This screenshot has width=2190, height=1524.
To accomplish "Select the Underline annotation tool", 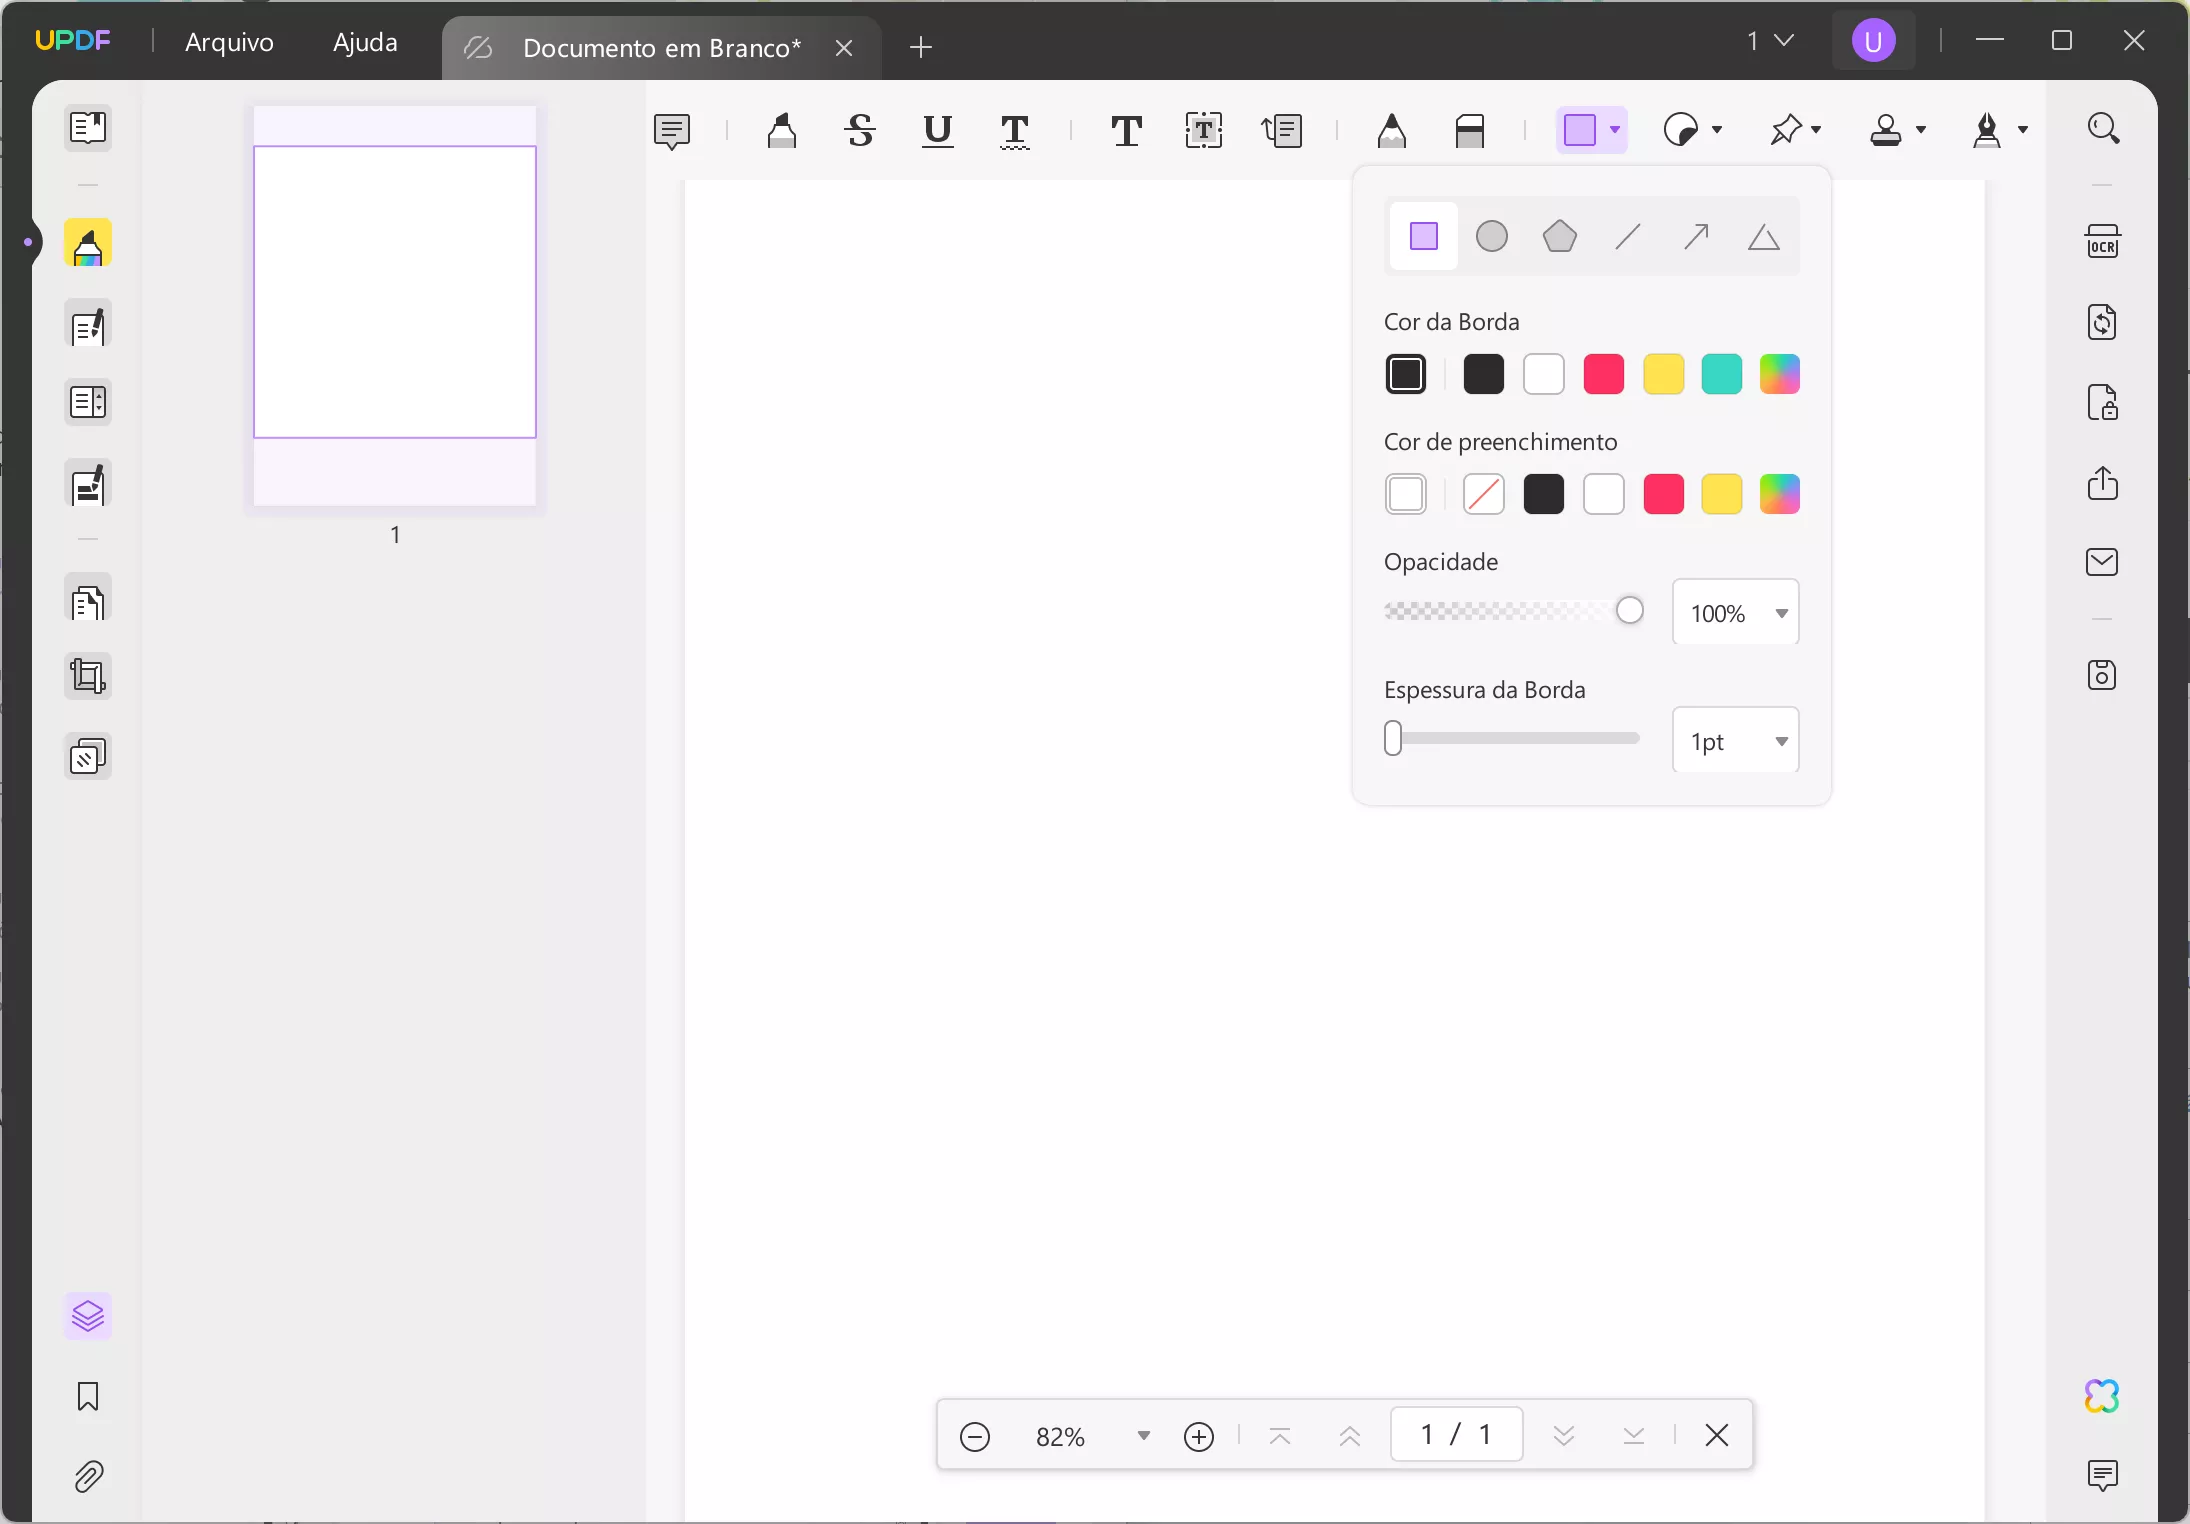I will click(x=936, y=131).
